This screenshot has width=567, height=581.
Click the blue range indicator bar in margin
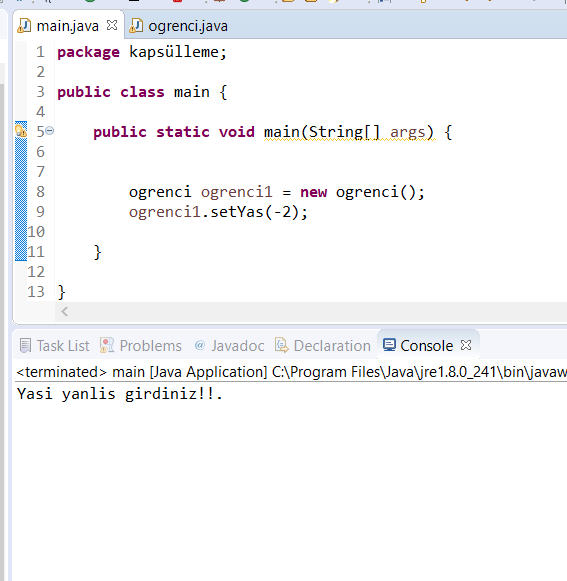21,191
